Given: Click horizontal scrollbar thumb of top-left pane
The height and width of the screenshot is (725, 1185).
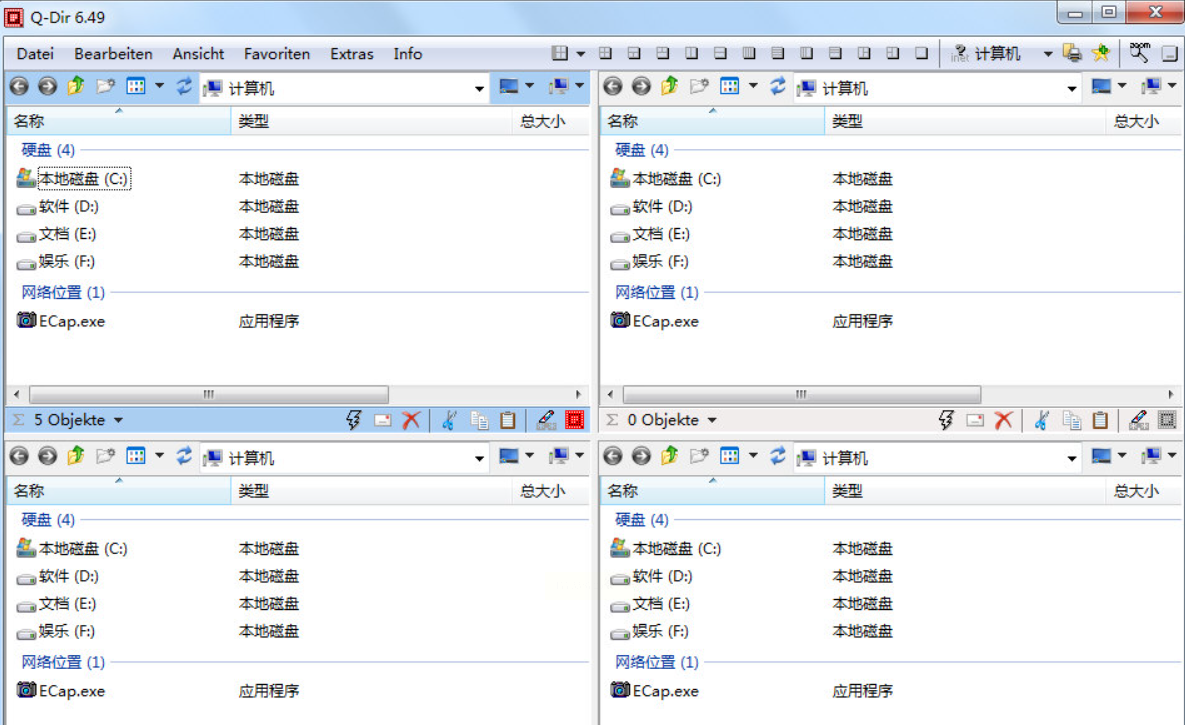Looking at the screenshot, I should click(209, 394).
